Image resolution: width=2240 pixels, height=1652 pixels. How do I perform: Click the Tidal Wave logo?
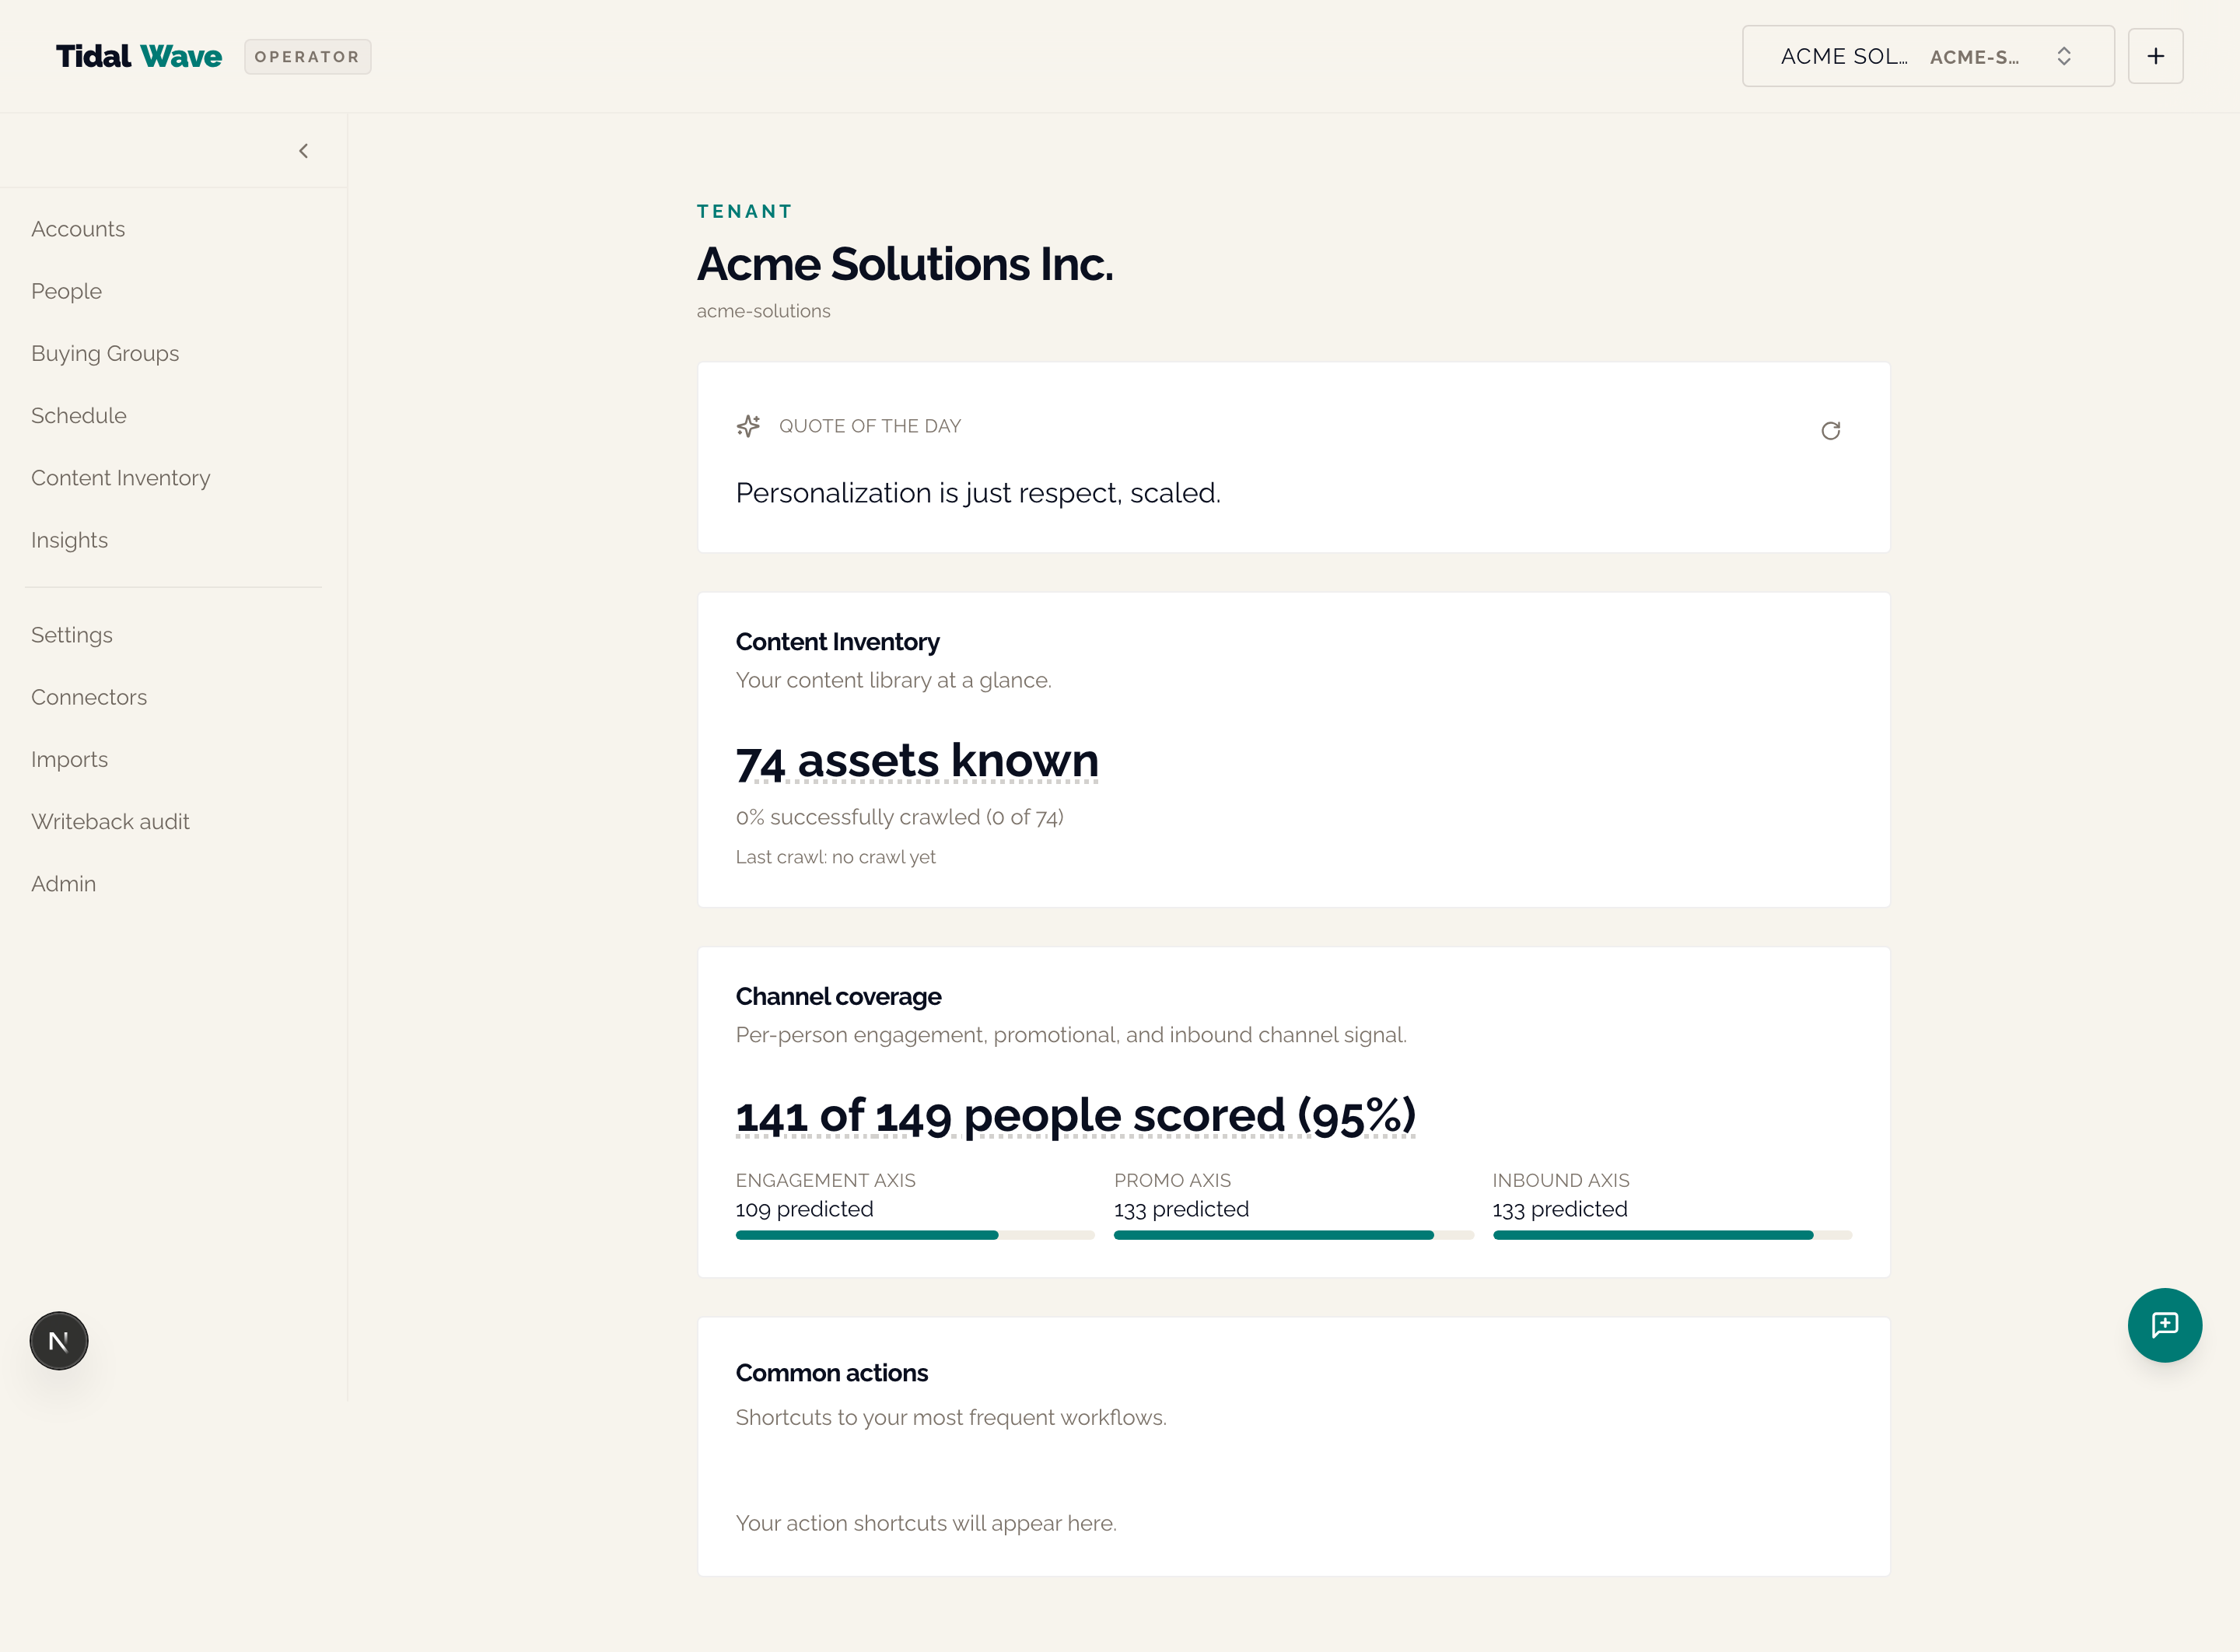point(139,56)
